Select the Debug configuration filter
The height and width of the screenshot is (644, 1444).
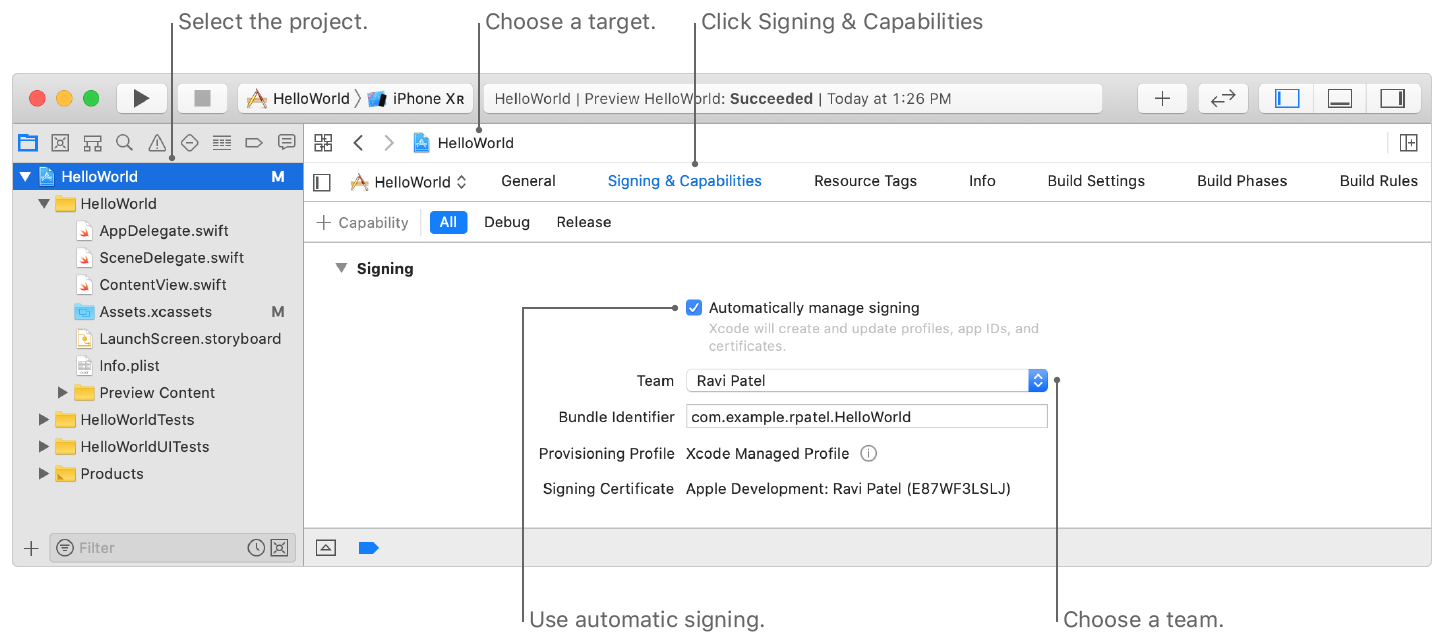[507, 222]
